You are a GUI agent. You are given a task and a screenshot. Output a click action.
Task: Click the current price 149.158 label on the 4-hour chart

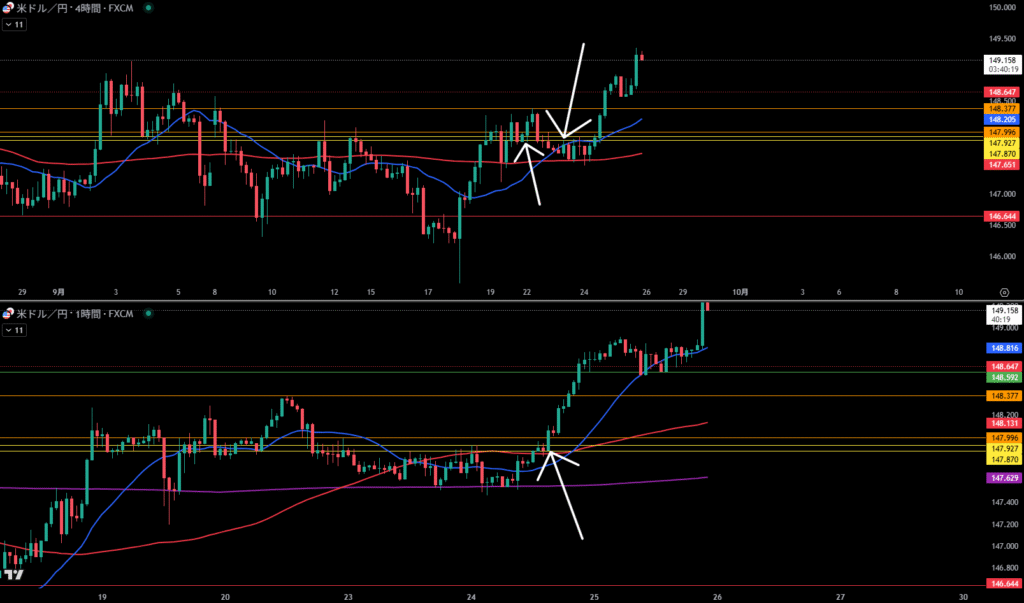(x=1002, y=59)
